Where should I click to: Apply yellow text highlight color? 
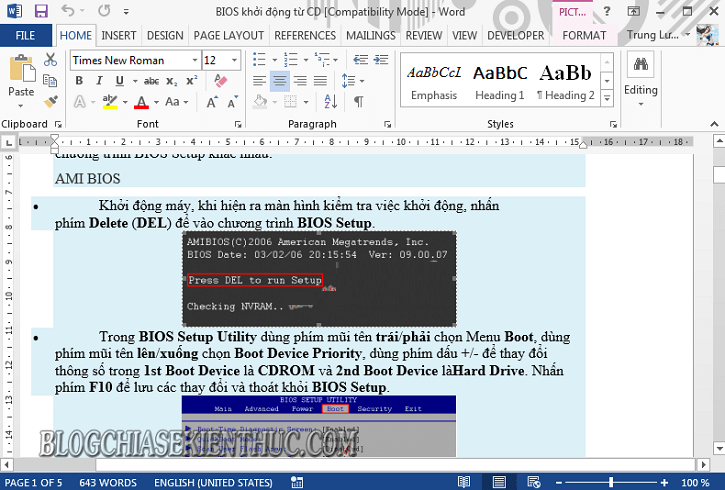pos(110,102)
